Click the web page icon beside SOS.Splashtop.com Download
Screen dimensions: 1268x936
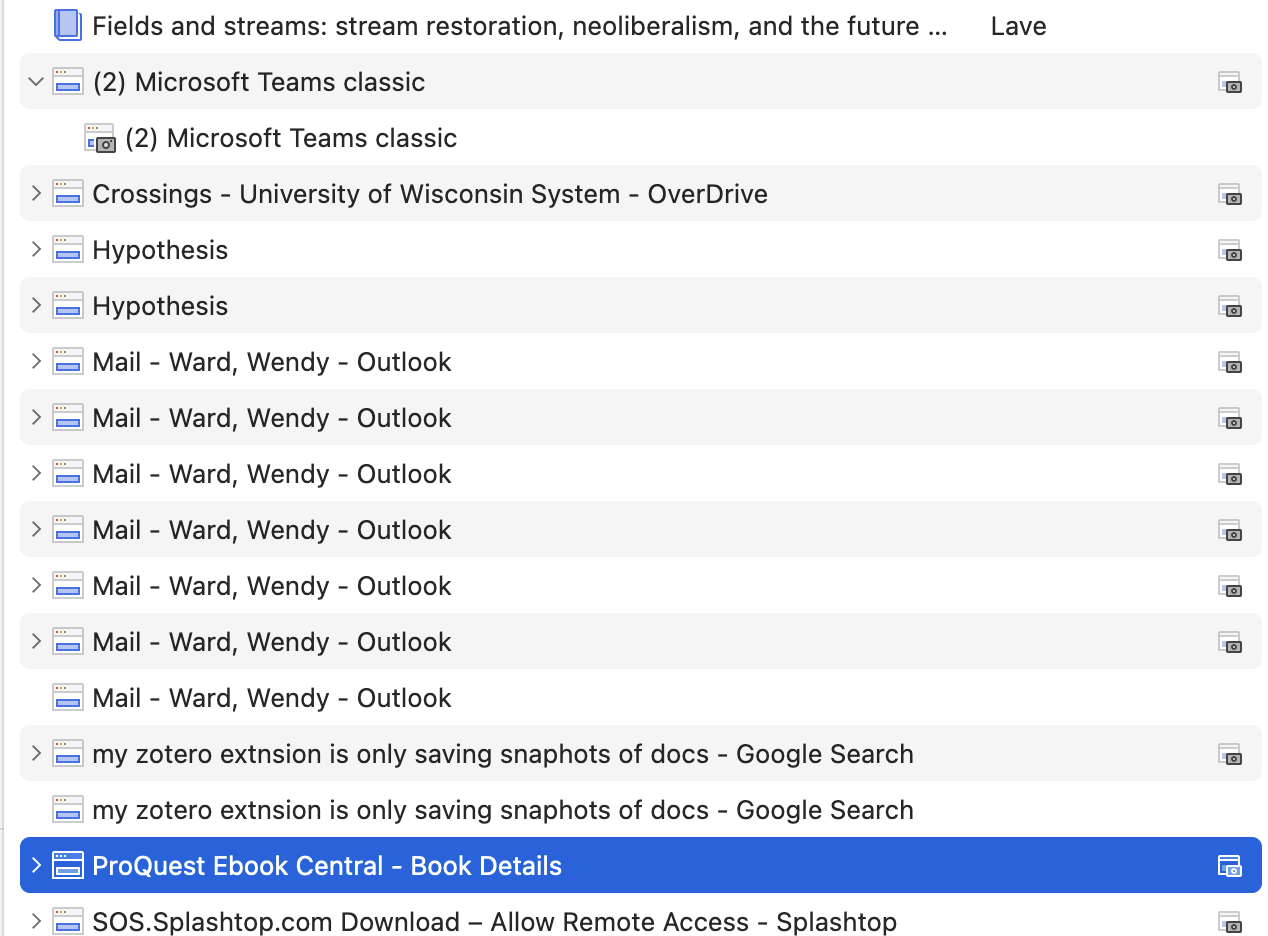pyautogui.click(x=68, y=921)
